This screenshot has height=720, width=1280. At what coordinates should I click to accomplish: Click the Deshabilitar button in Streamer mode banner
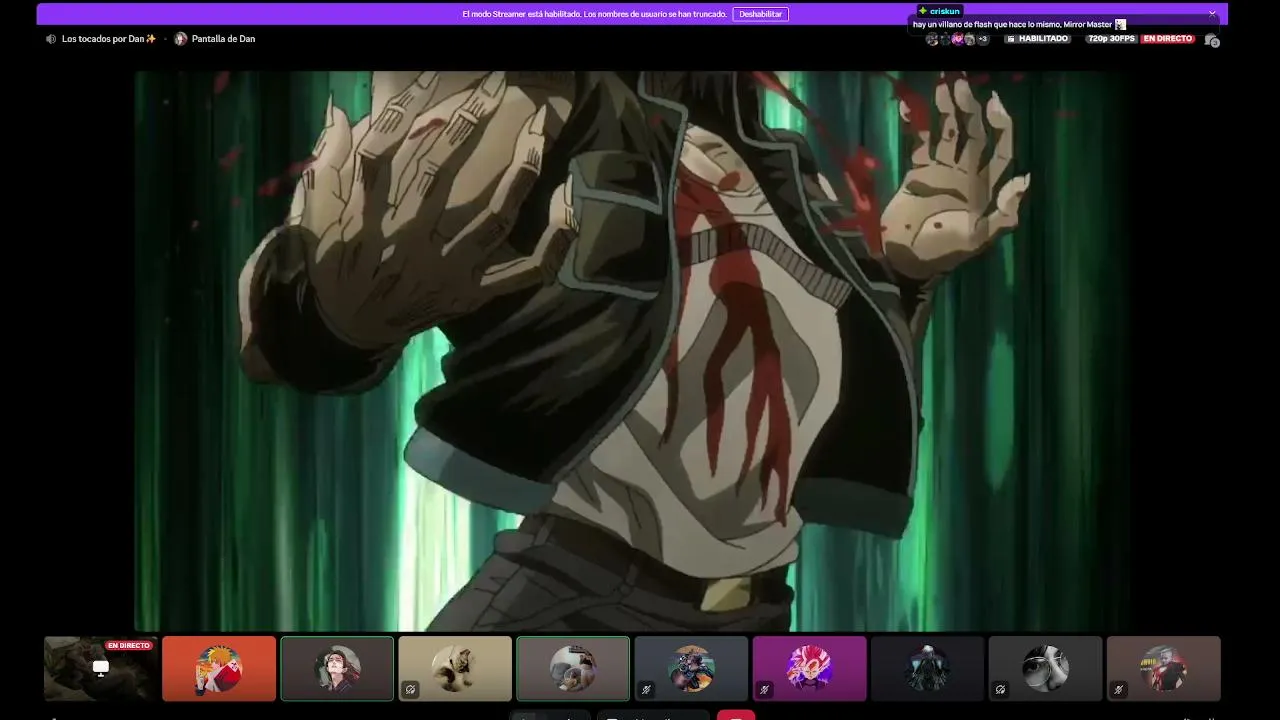[x=760, y=14]
